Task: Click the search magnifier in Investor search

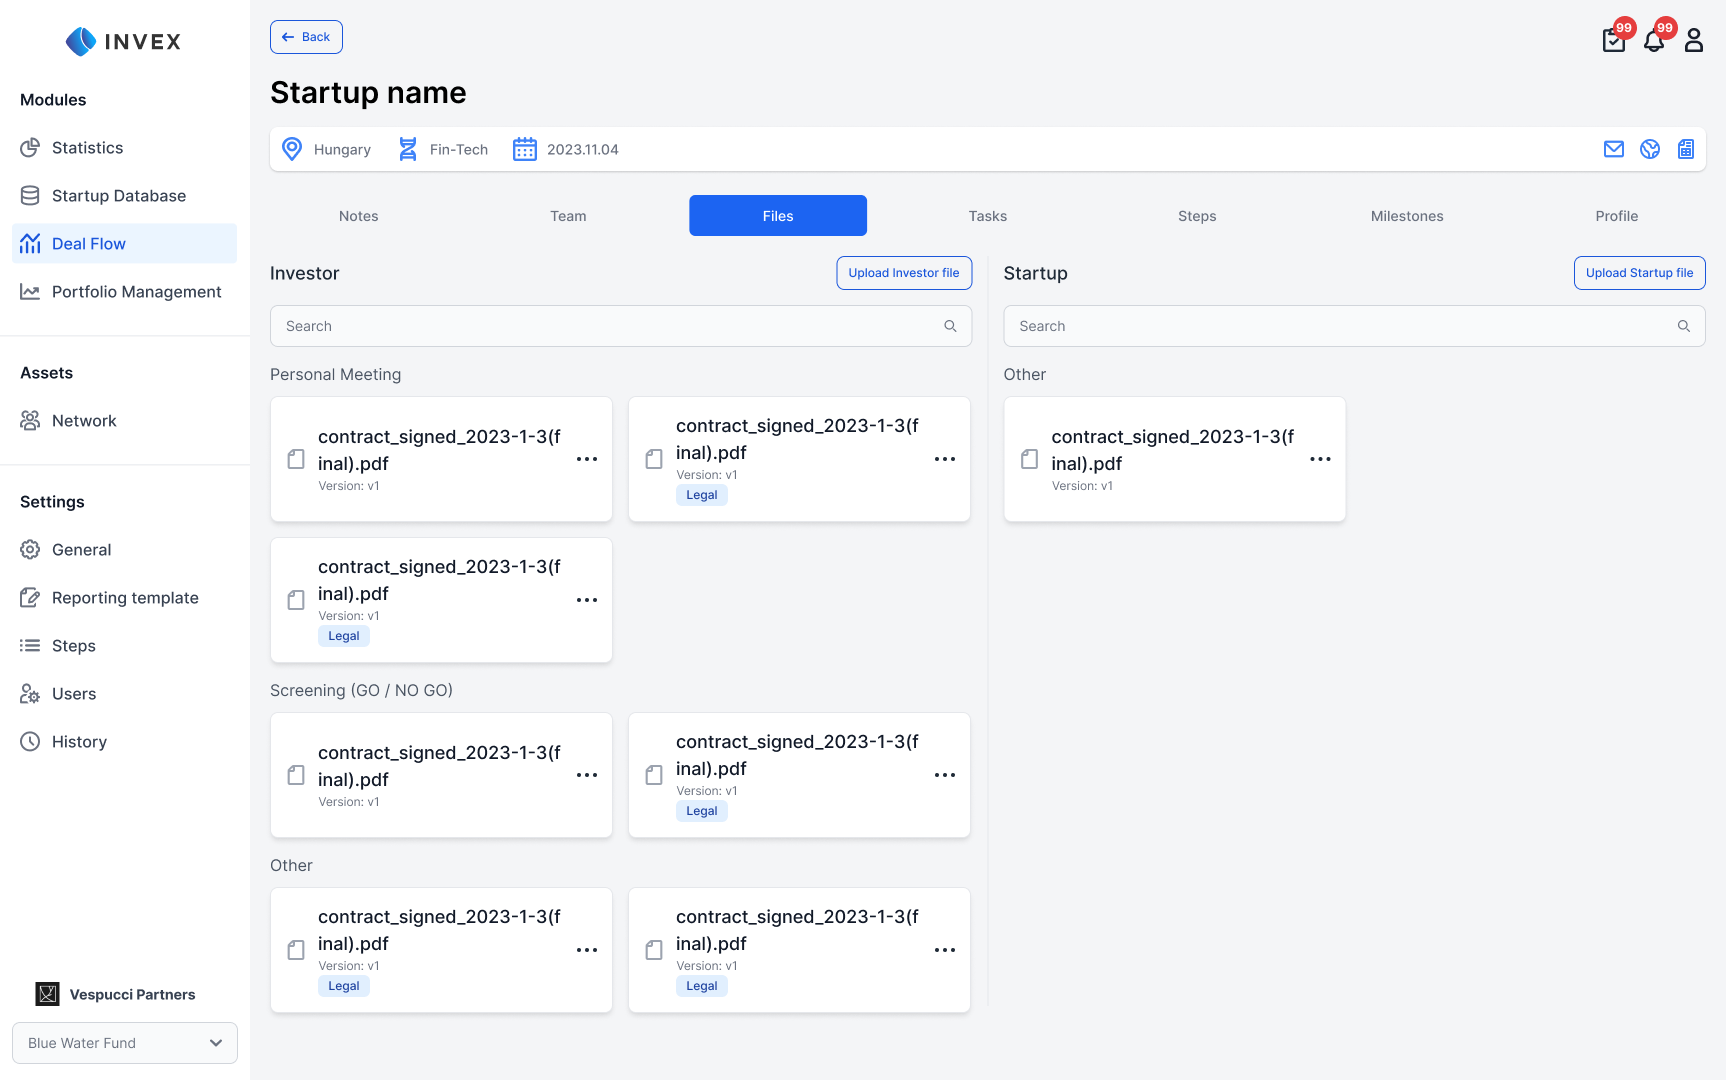Action: click(x=950, y=326)
